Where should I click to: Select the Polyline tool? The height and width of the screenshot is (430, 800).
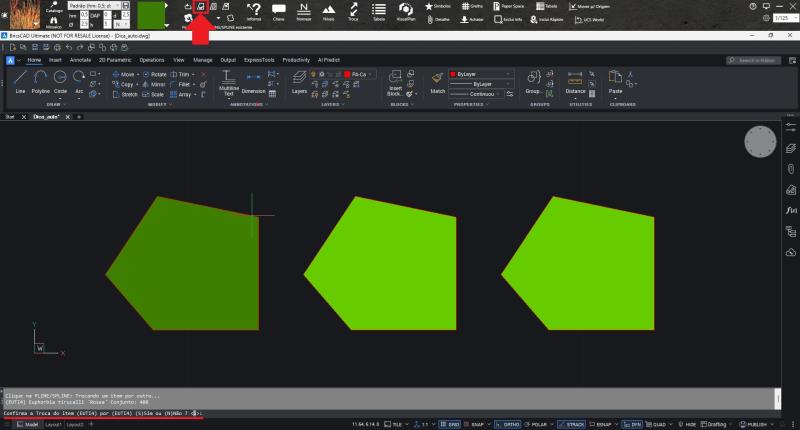tap(41, 81)
